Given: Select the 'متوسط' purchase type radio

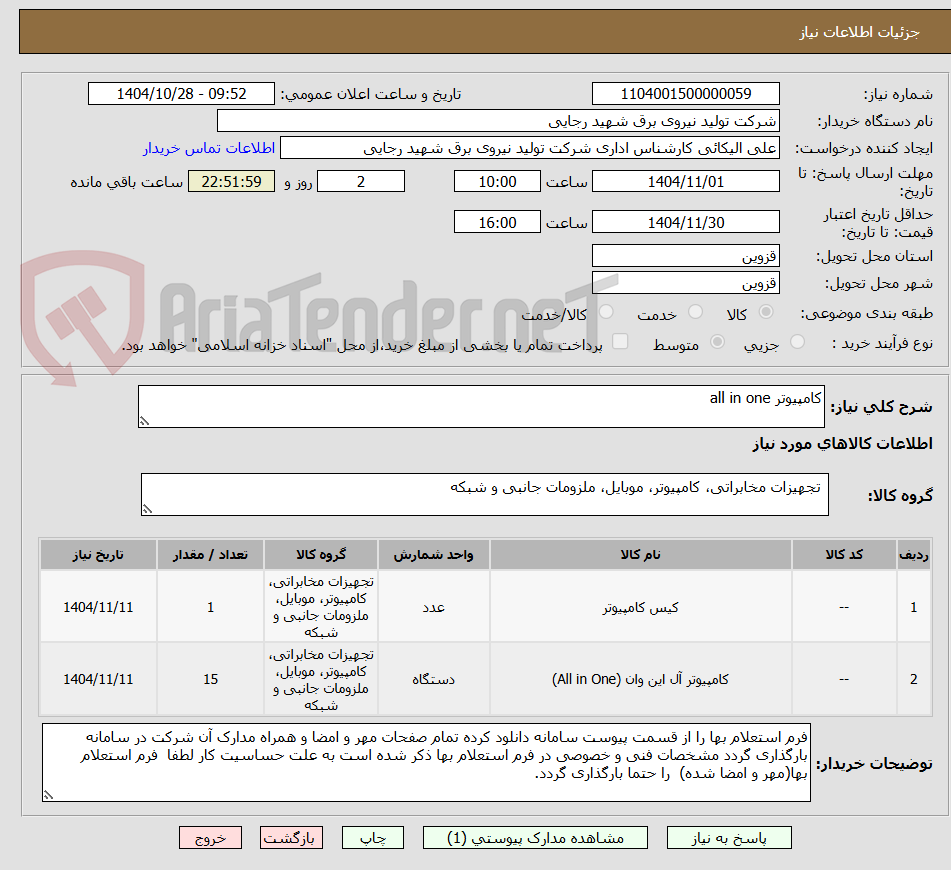Looking at the screenshot, I should point(717,342).
